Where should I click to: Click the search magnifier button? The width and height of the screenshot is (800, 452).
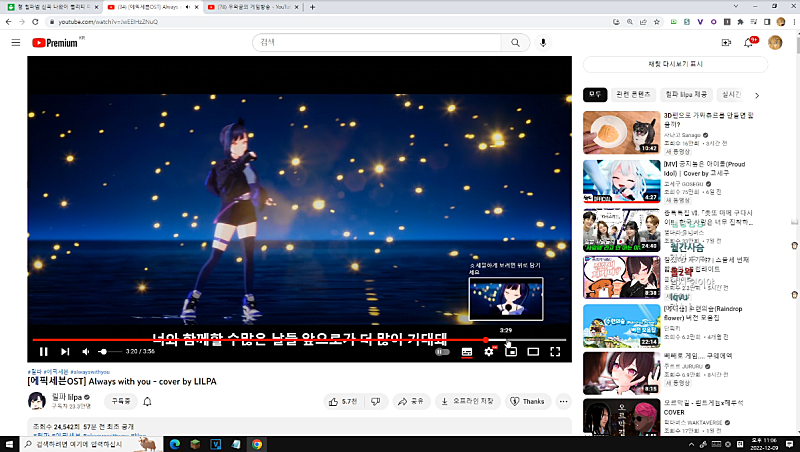tap(515, 42)
